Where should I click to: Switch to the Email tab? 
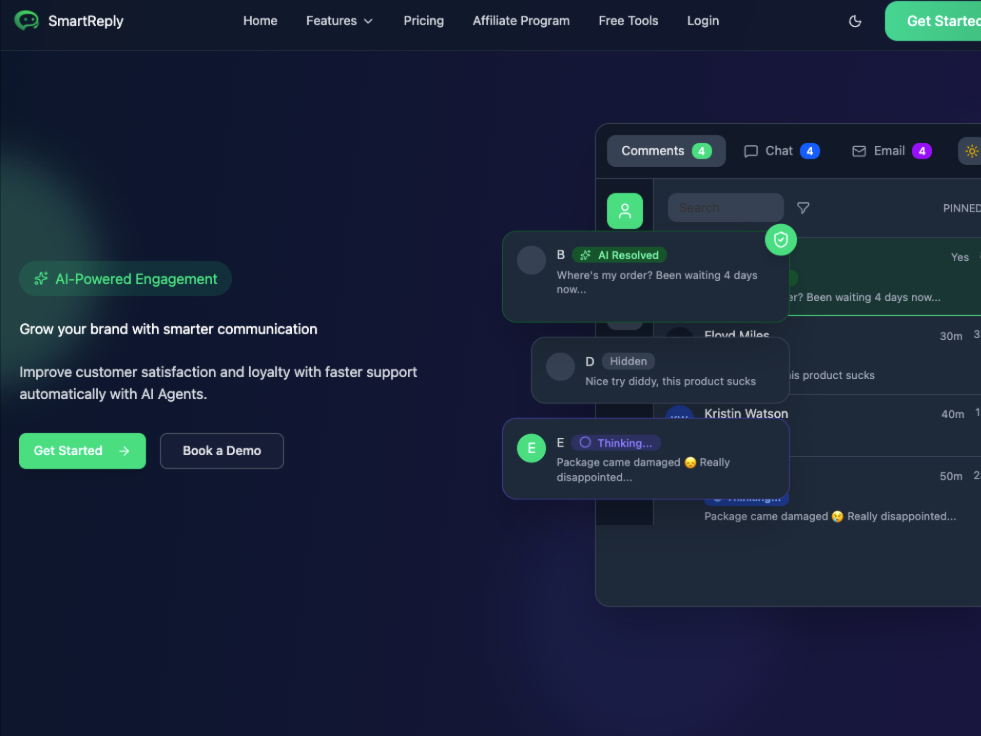pos(892,151)
